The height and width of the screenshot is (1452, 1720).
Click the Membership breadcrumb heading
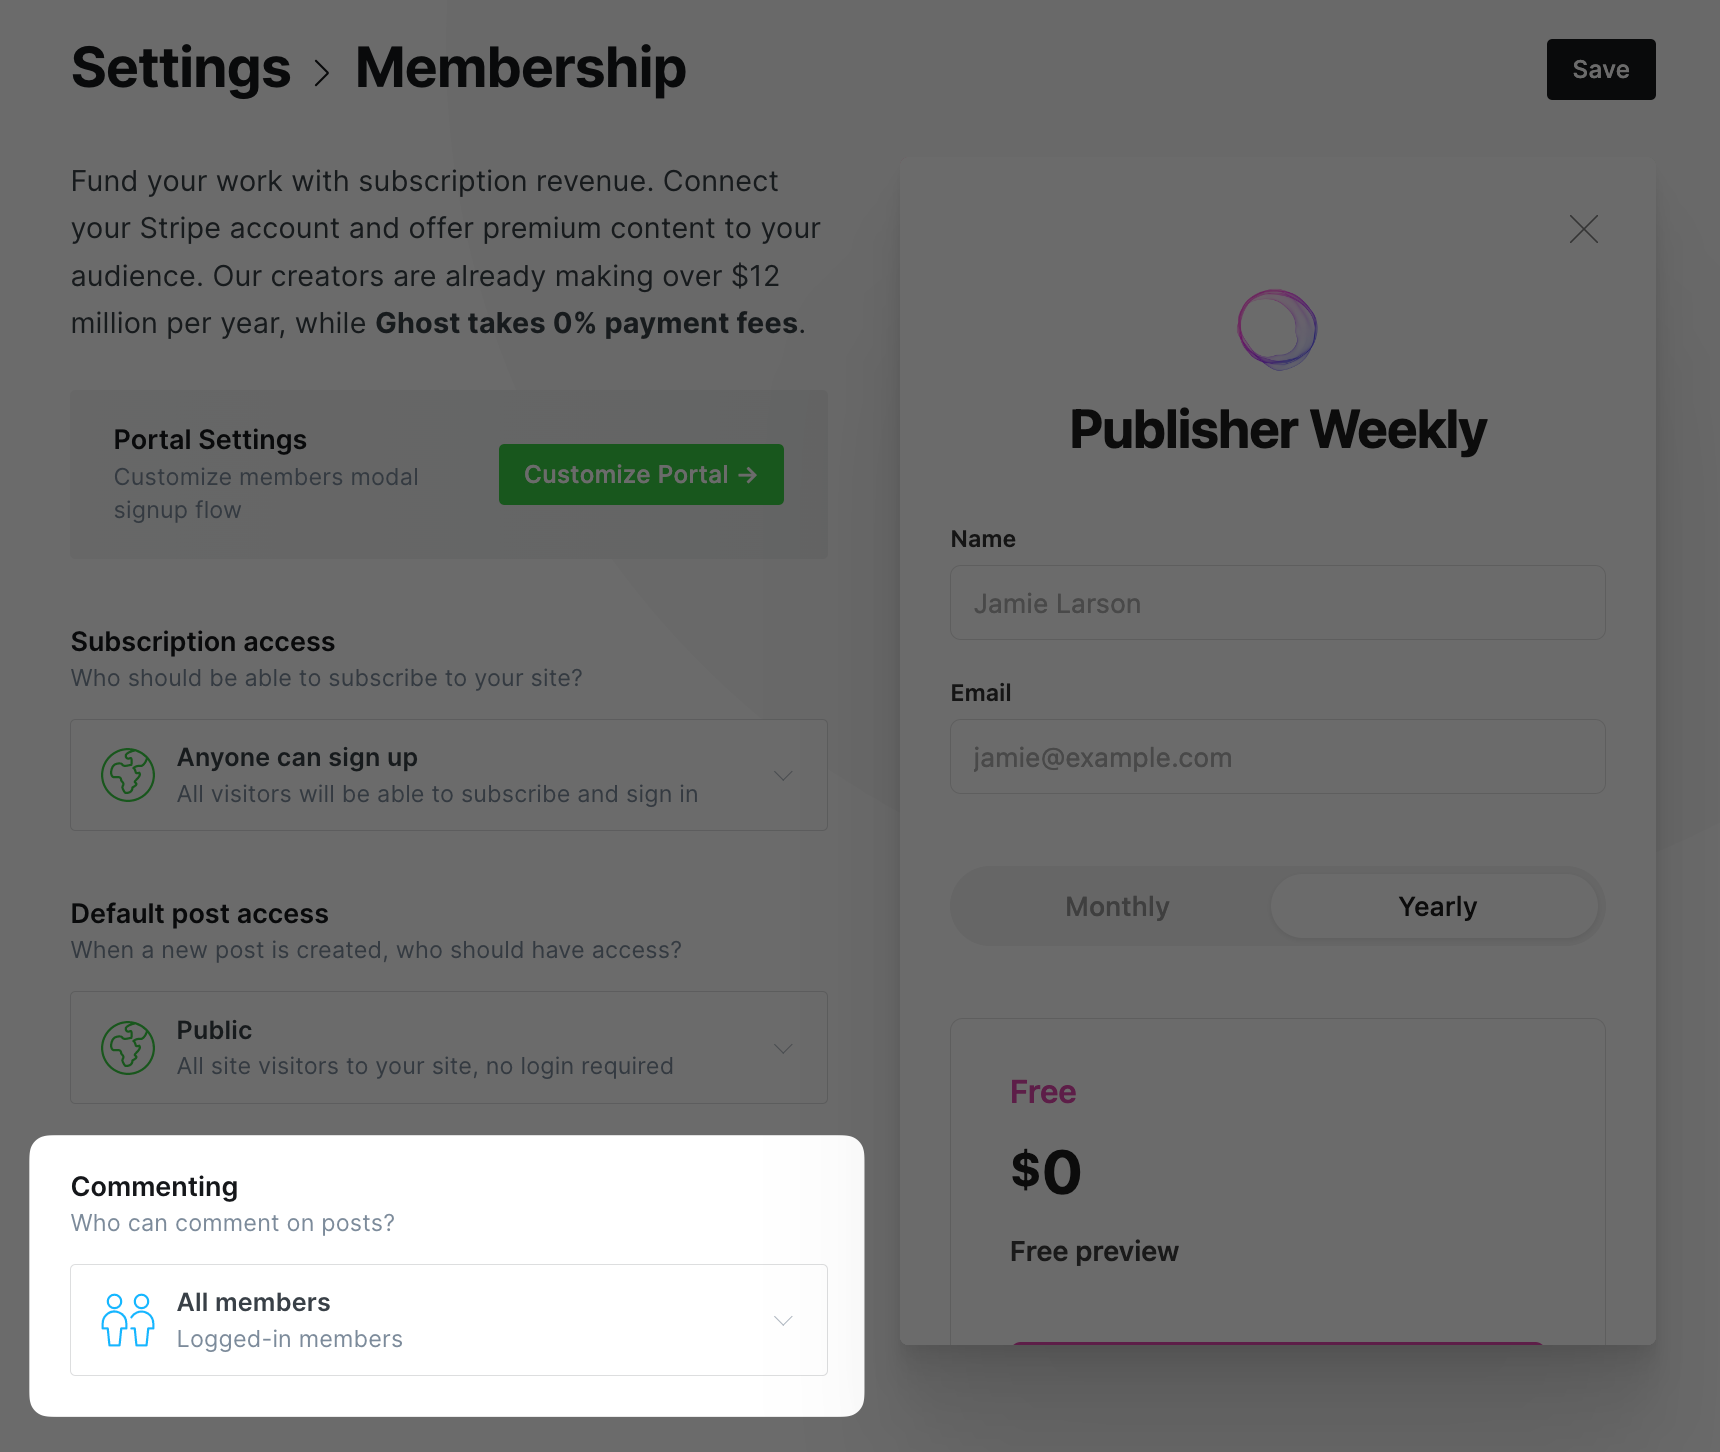click(520, 68)
